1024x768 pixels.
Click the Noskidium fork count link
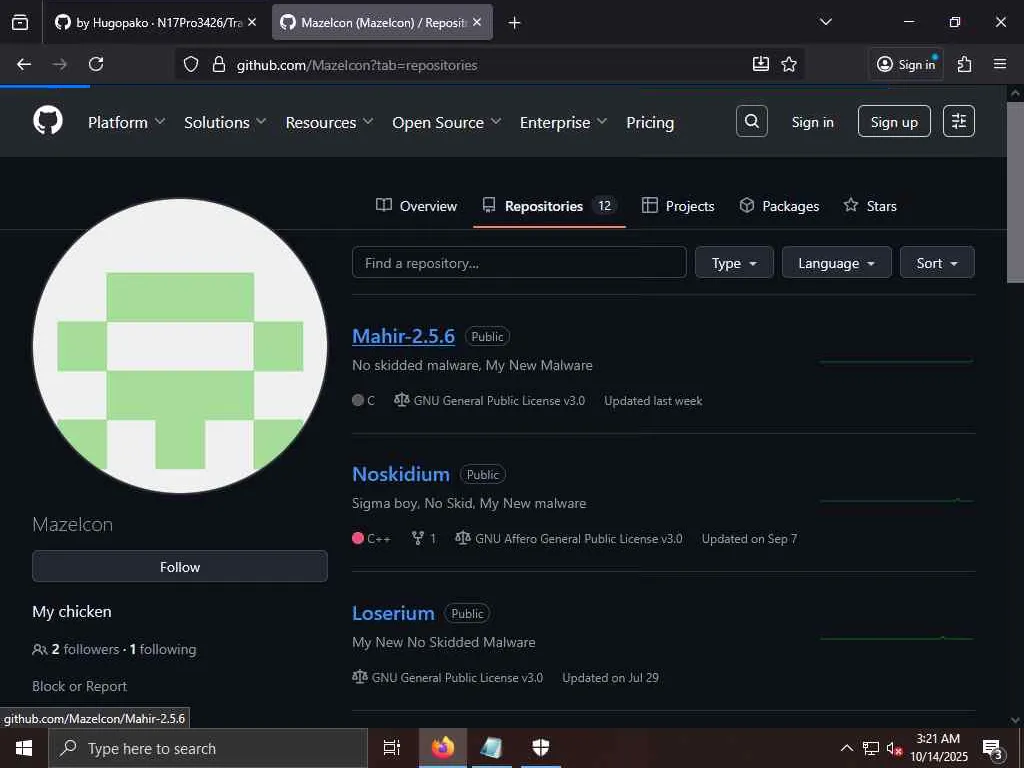[424, 539]
